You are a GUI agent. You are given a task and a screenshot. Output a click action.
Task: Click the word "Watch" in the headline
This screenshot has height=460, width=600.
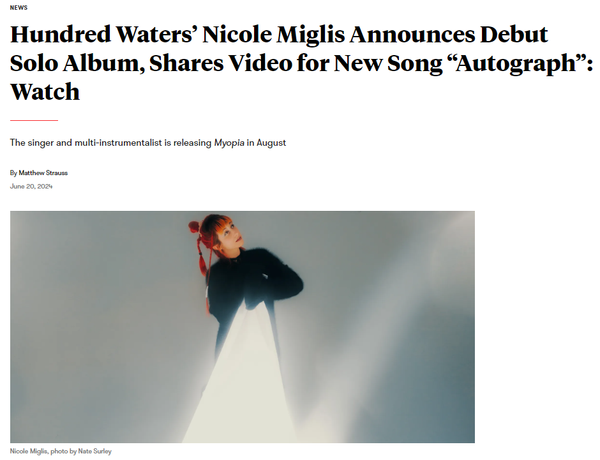click(45, 92)
